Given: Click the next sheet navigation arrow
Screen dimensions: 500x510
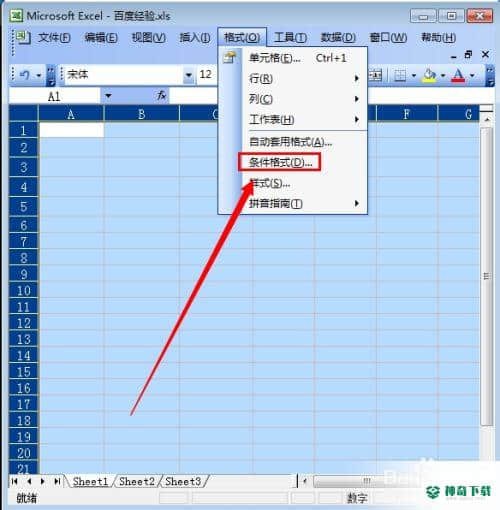Looking at the screenshot, I should click(42, 481).
